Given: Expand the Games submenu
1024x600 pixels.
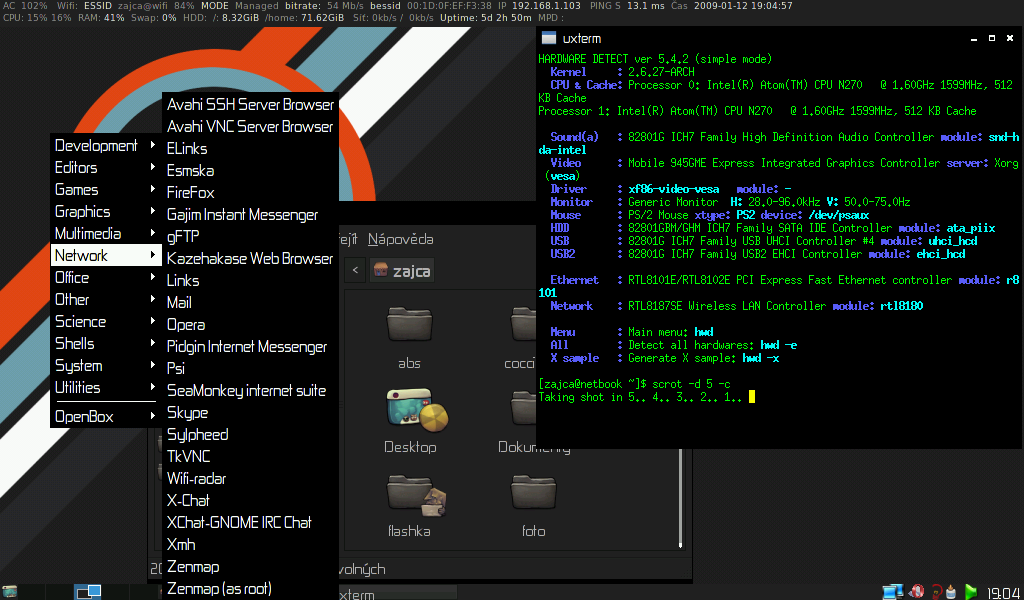Looking at the screenshot, I should [x=104, y=189].
